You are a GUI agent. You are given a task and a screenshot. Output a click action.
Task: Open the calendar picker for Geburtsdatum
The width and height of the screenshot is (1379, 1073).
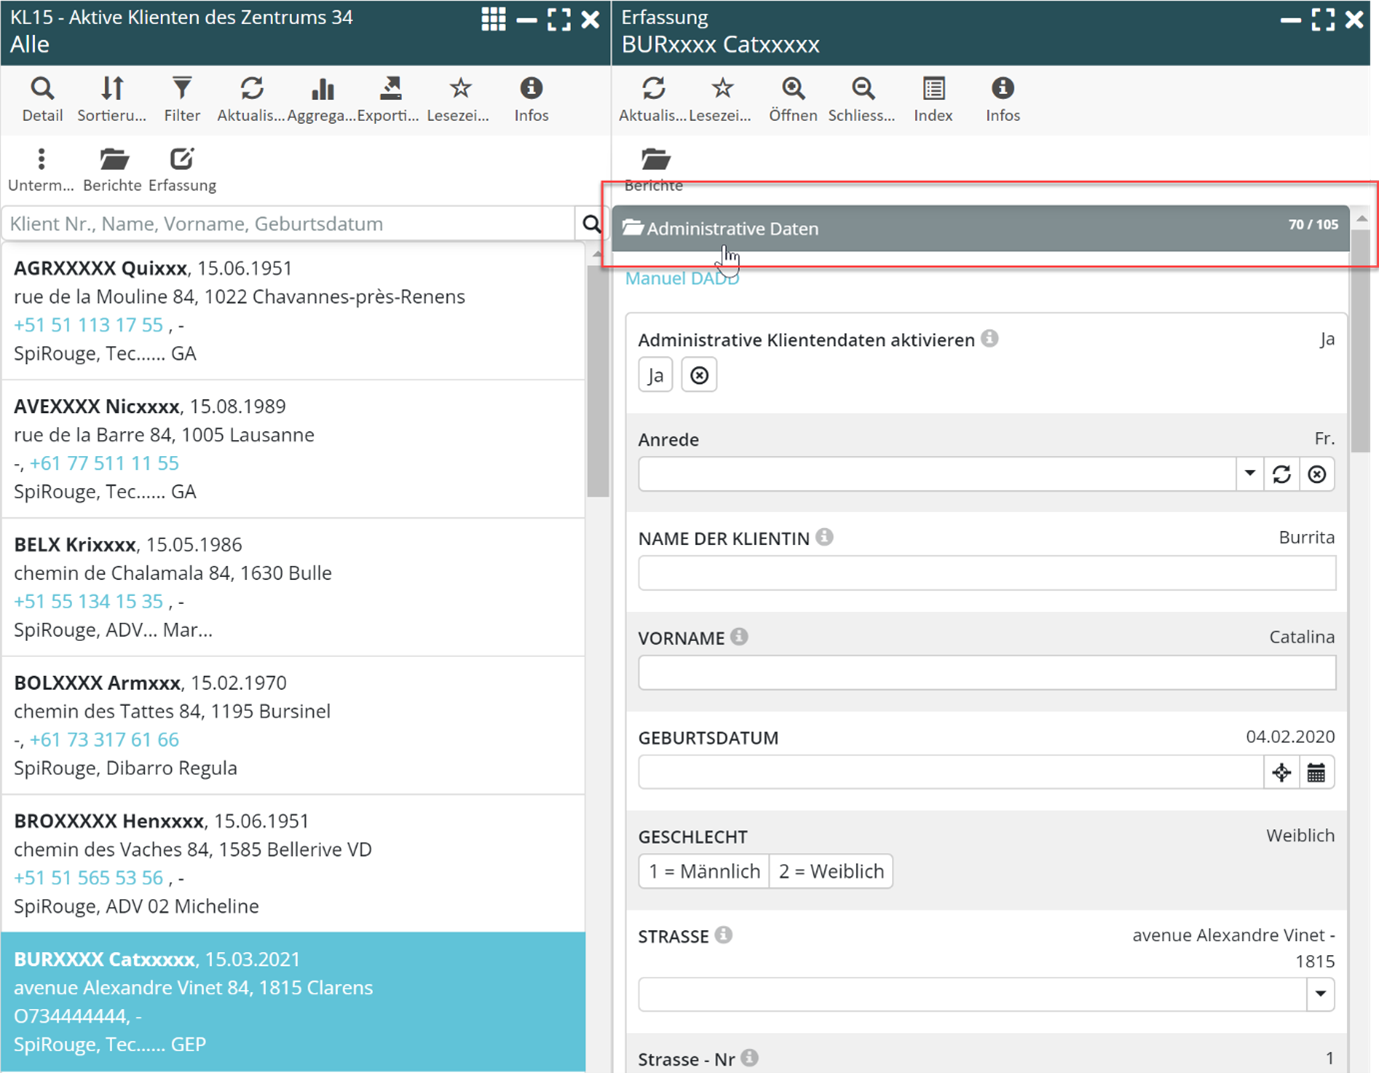pyautogui.click(x=1317, y=773)
